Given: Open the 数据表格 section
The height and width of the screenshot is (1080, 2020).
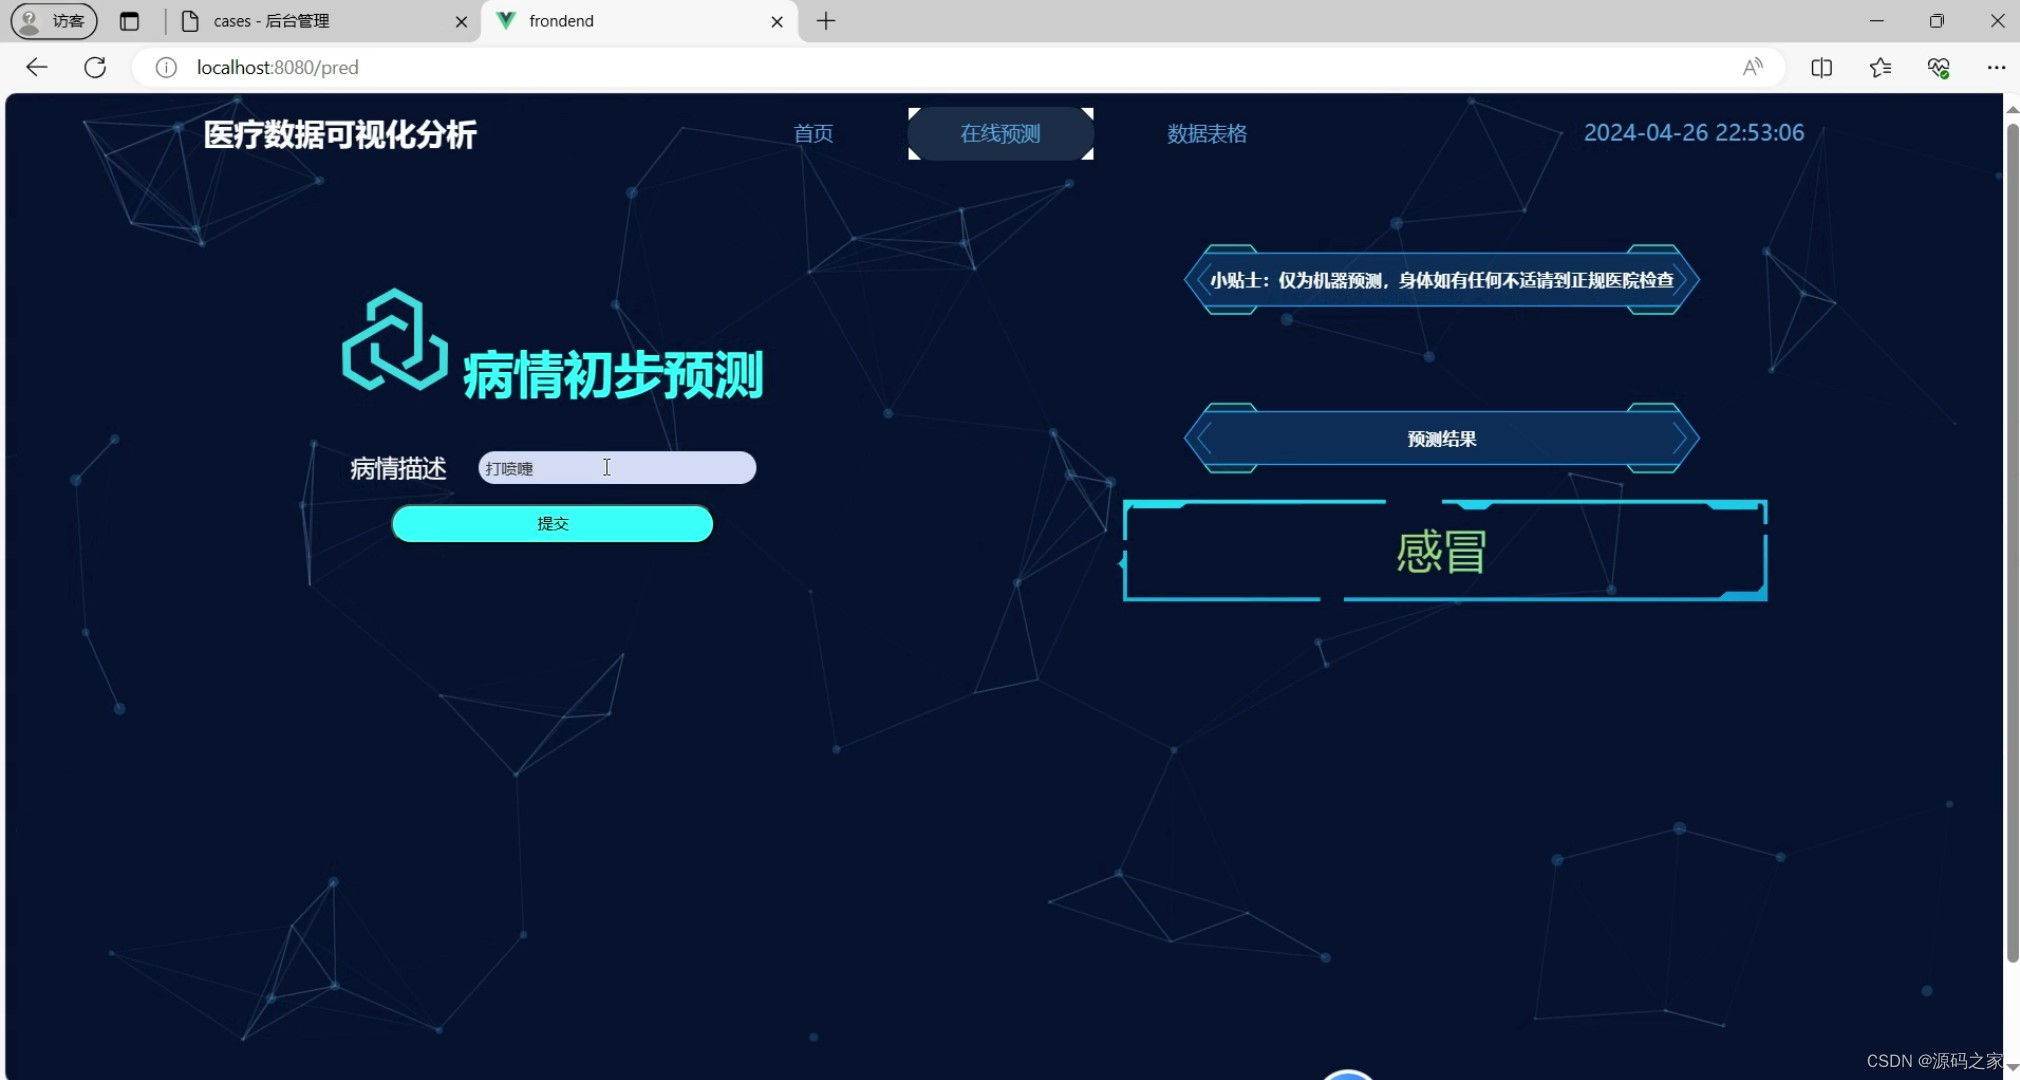Looking at the screenshot, I should pos(1207,133).
